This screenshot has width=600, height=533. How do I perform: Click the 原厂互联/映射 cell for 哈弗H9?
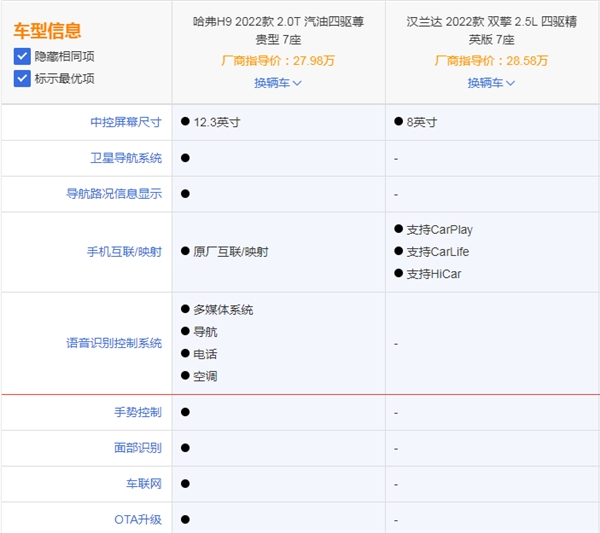[x=230, y=252]
